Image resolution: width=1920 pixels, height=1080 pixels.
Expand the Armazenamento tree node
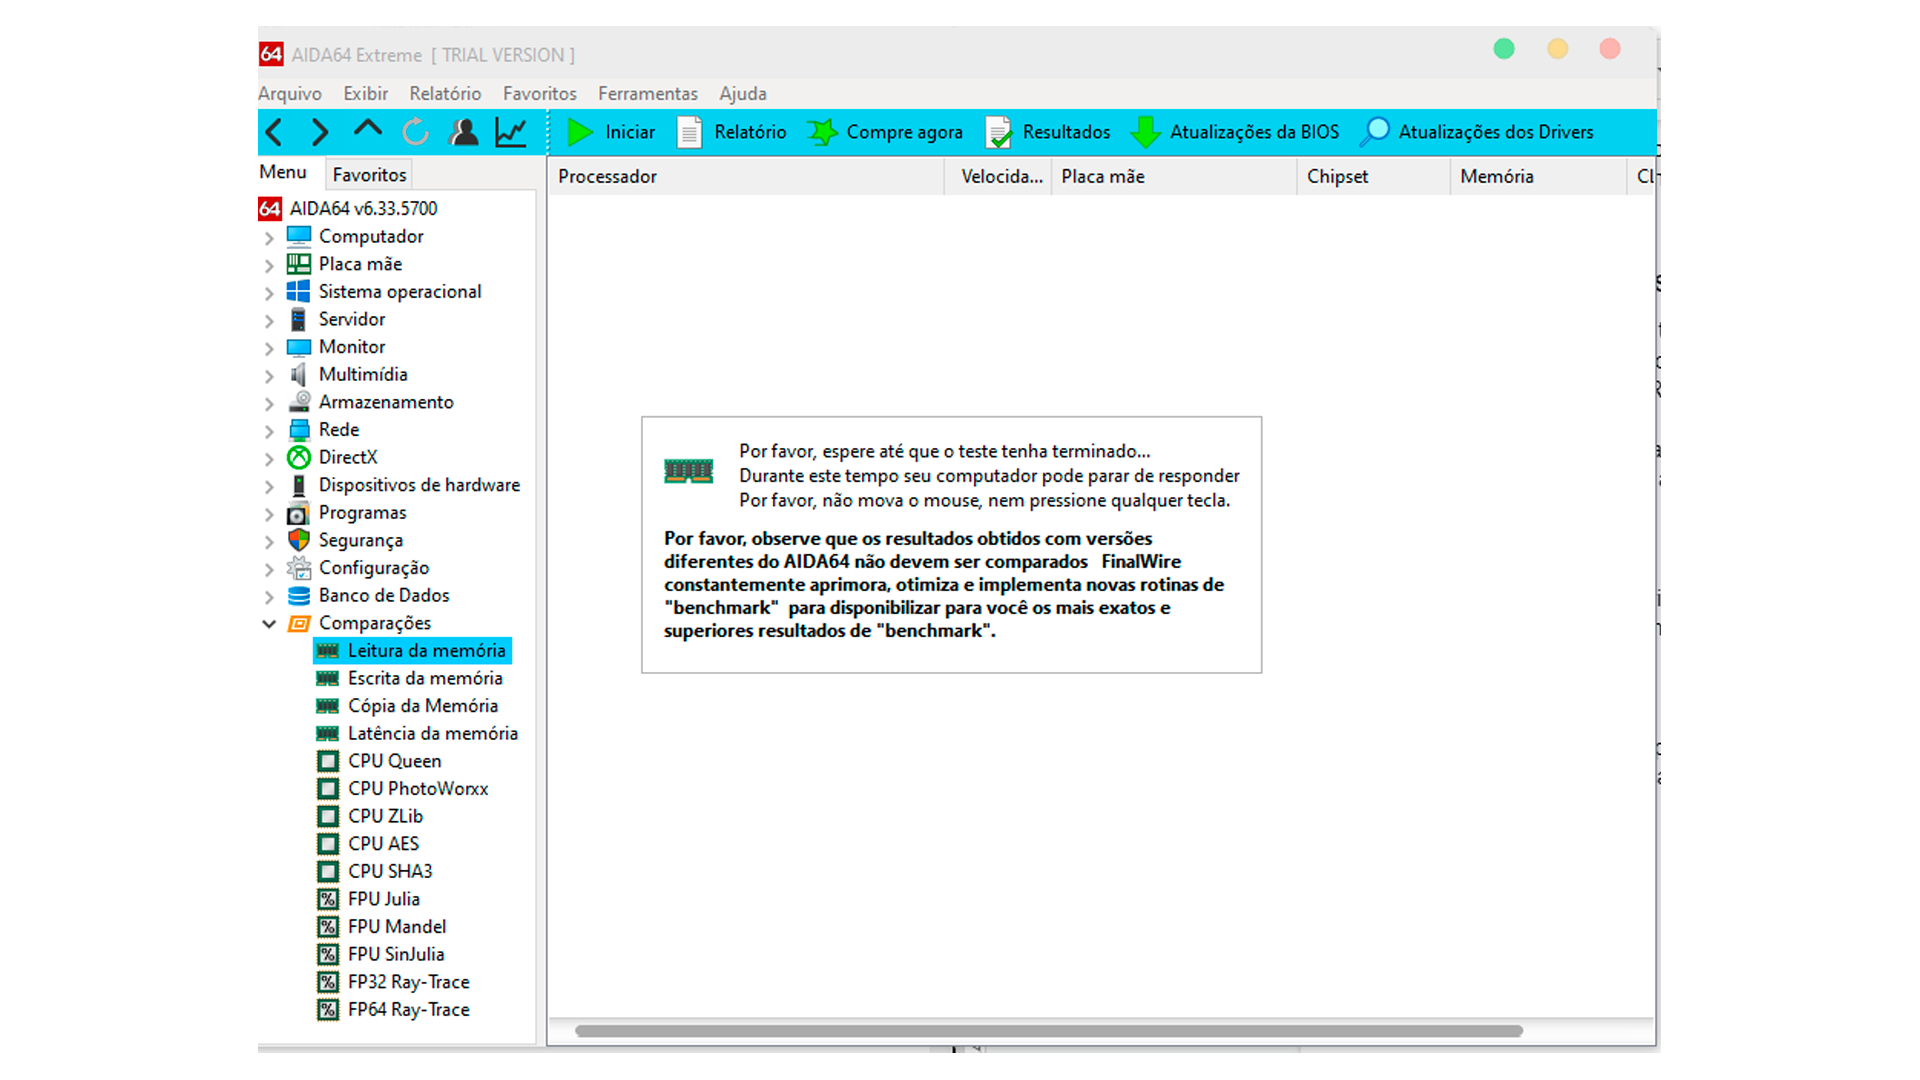click(x=269, y=403)
